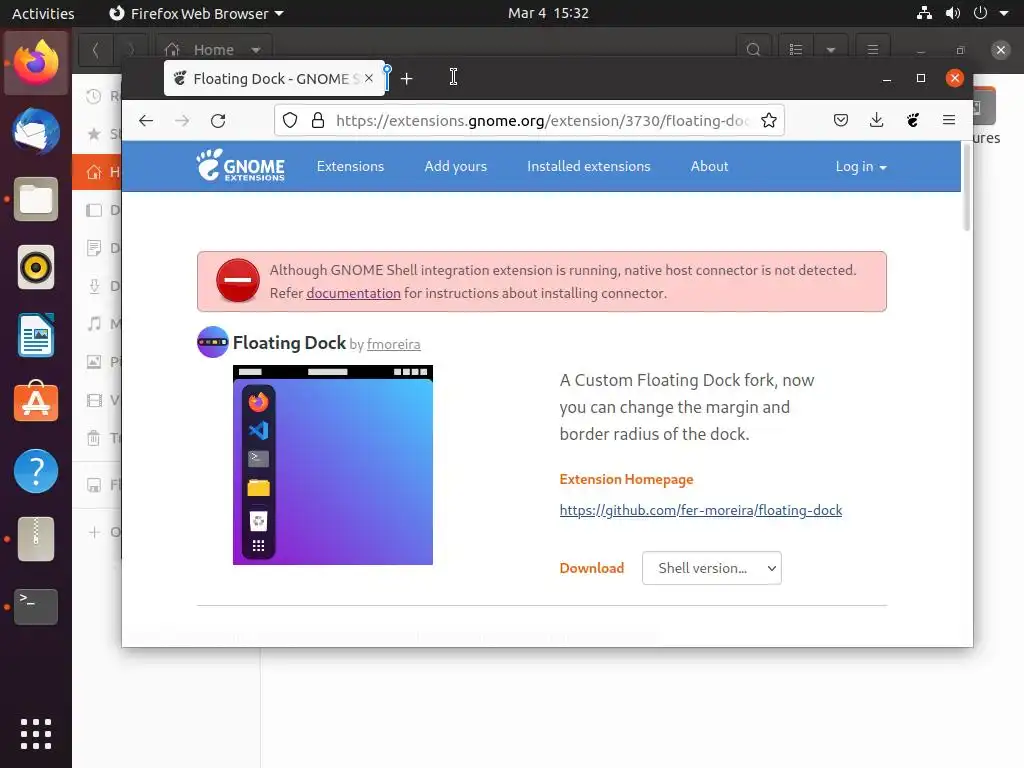Open Thunderbird Mail from dock
The image size is (1024, 768).
(36, 131)
